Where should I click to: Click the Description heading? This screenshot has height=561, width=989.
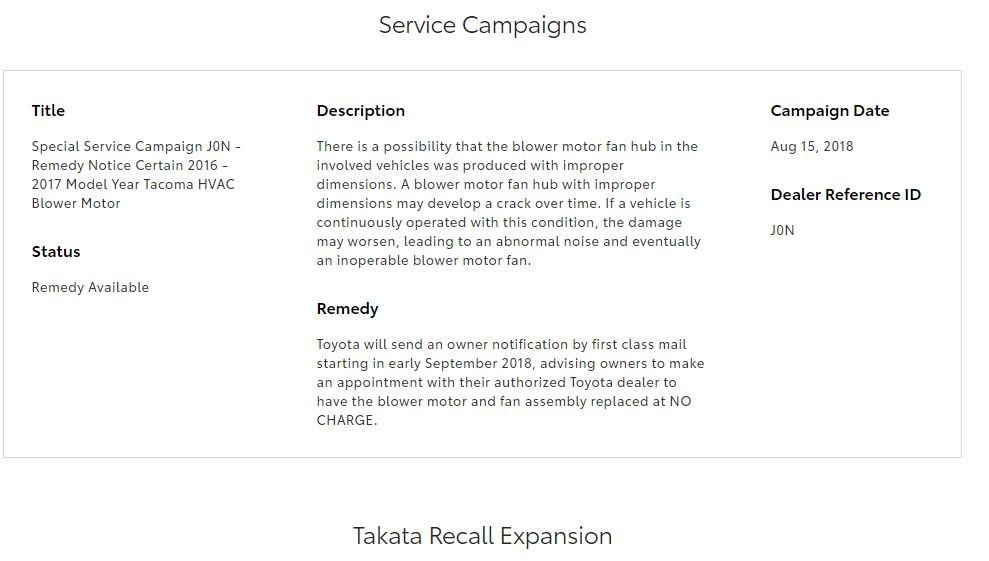(361, 110)
